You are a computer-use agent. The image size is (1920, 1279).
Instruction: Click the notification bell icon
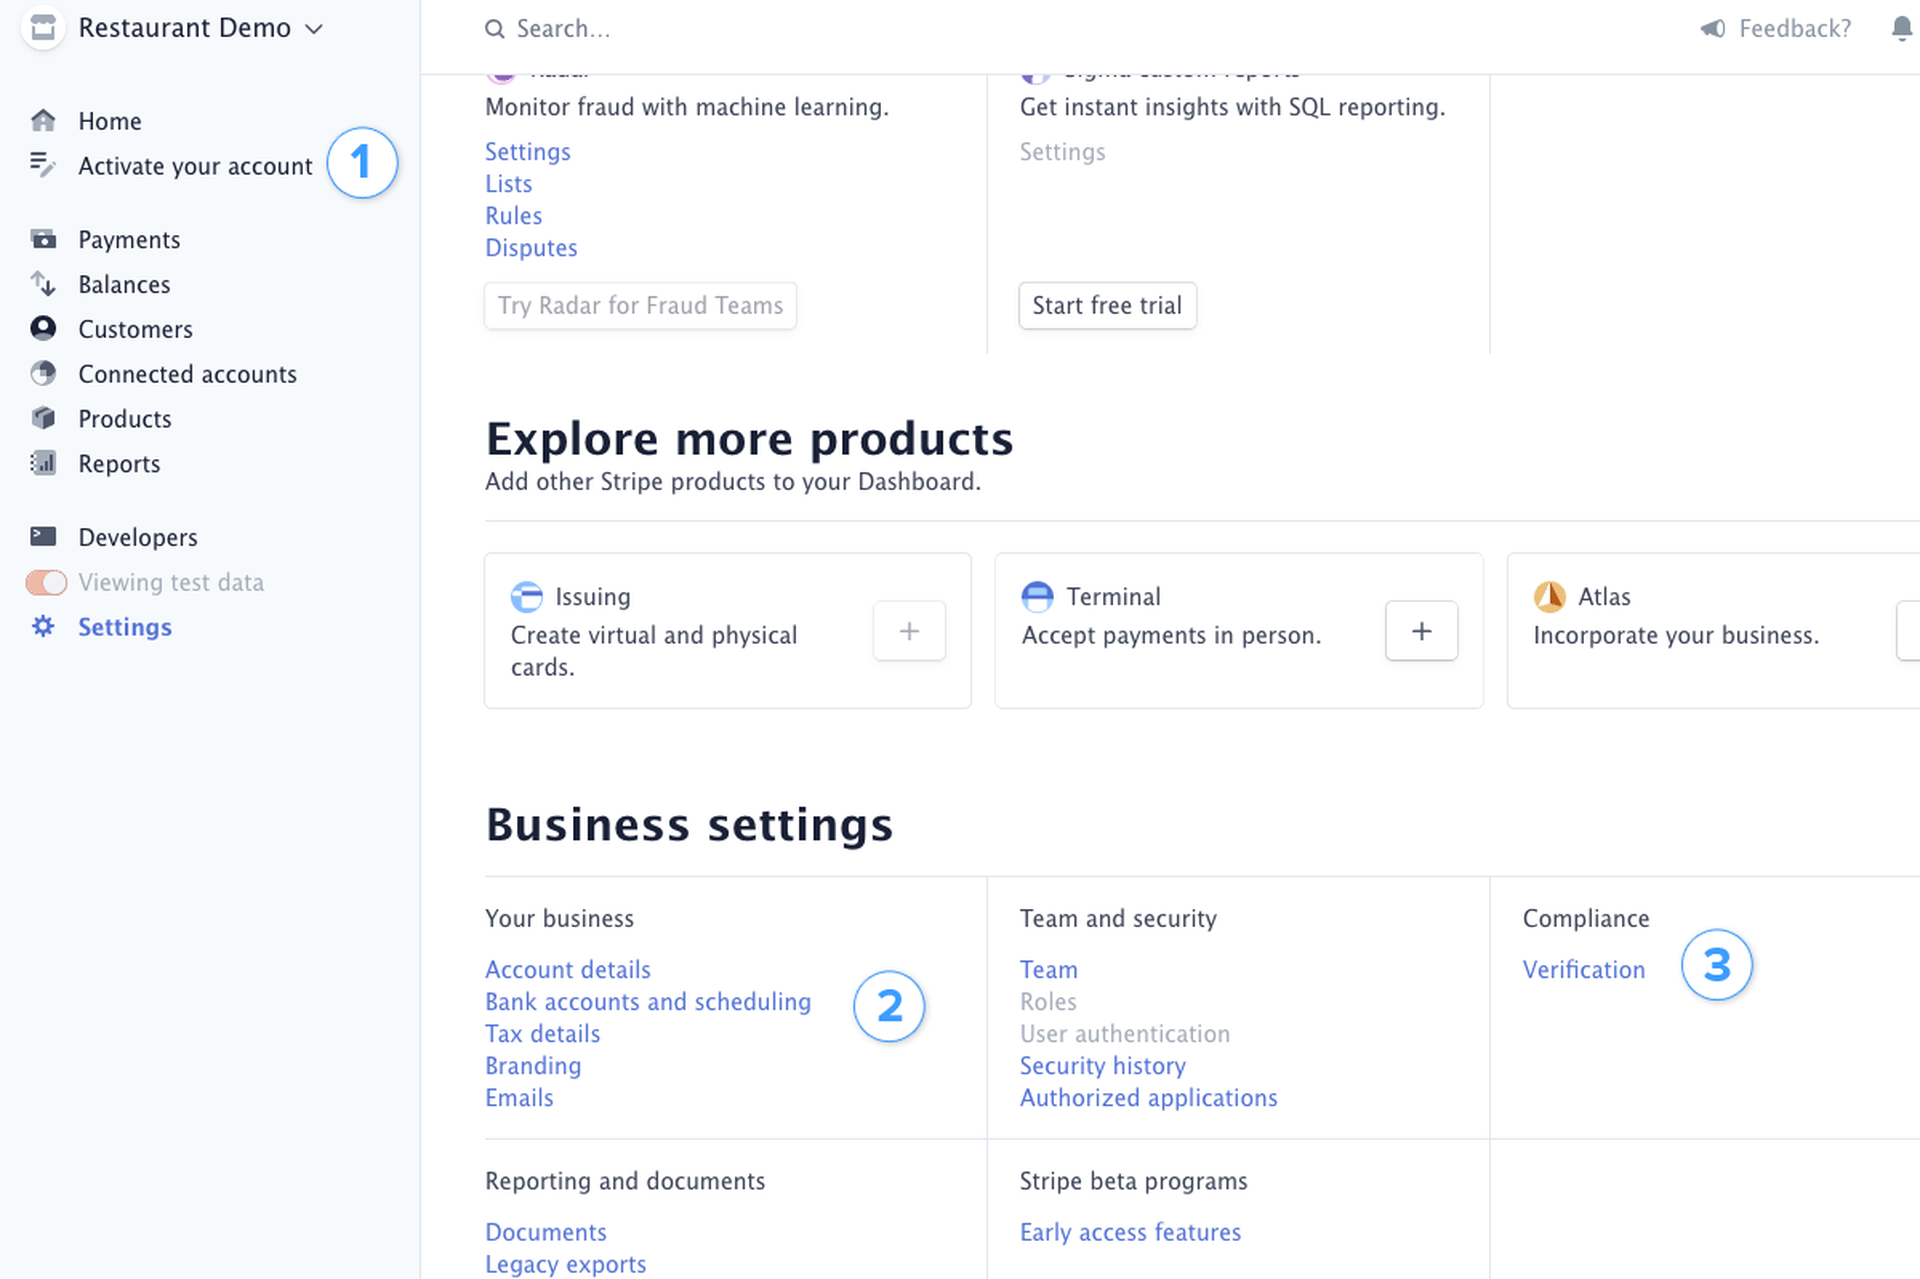[1902, 28]
